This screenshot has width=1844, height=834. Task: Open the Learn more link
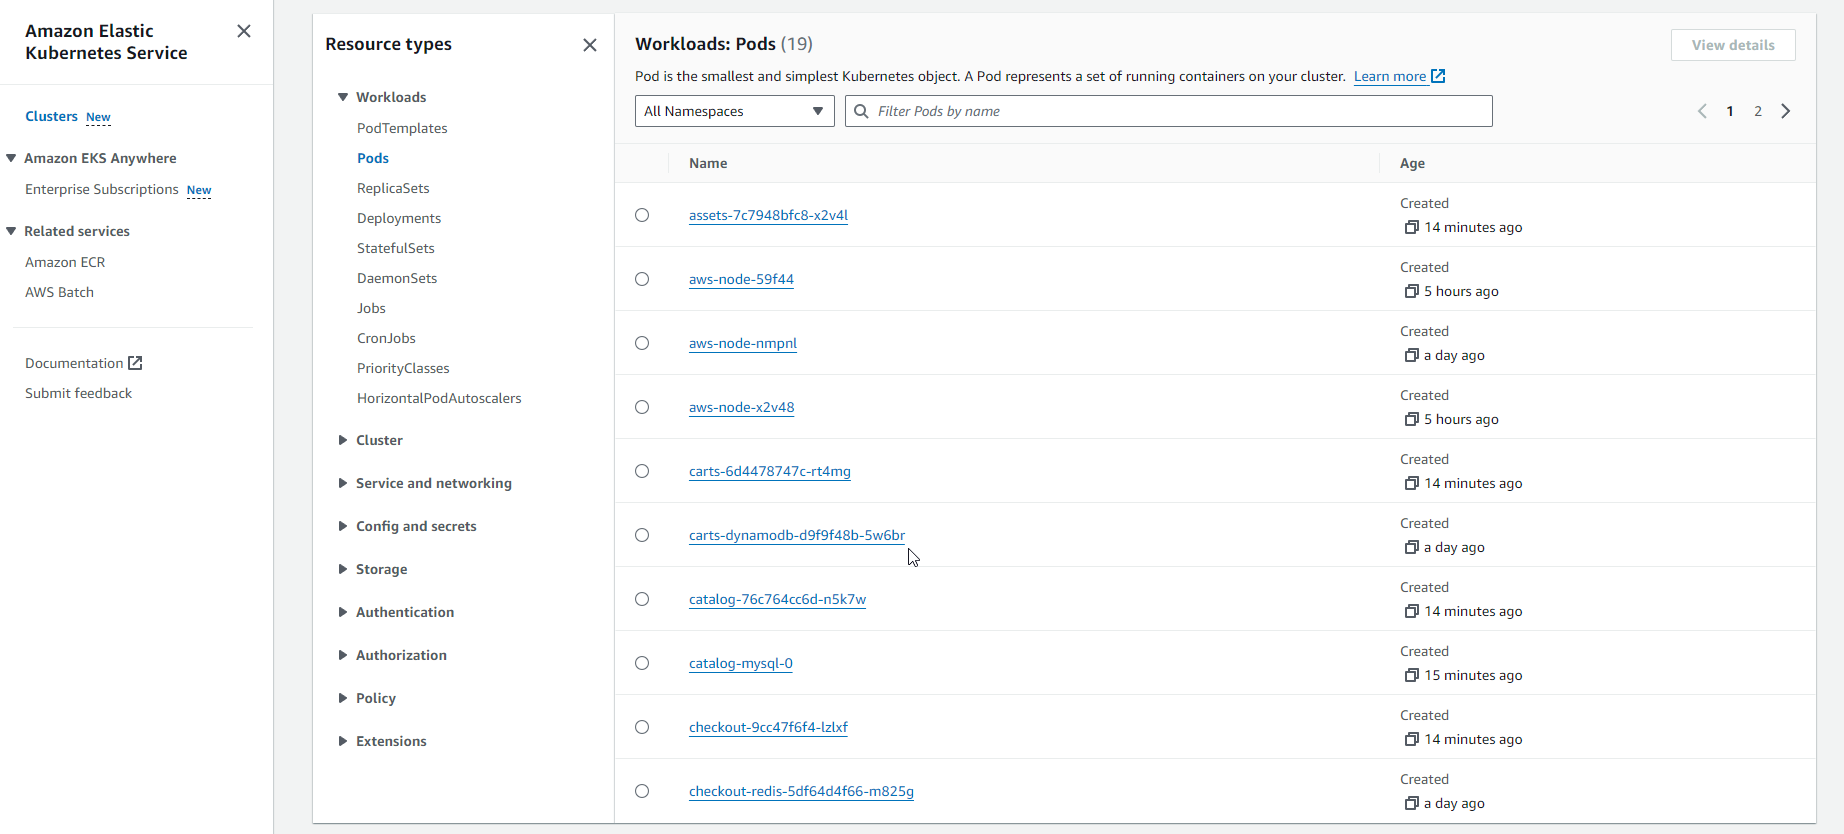tap(1390, 76)
